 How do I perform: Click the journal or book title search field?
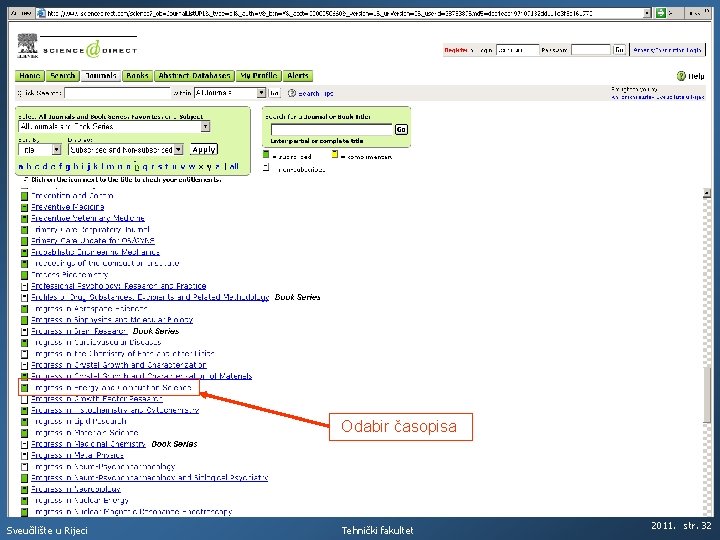tap(332, 130)
